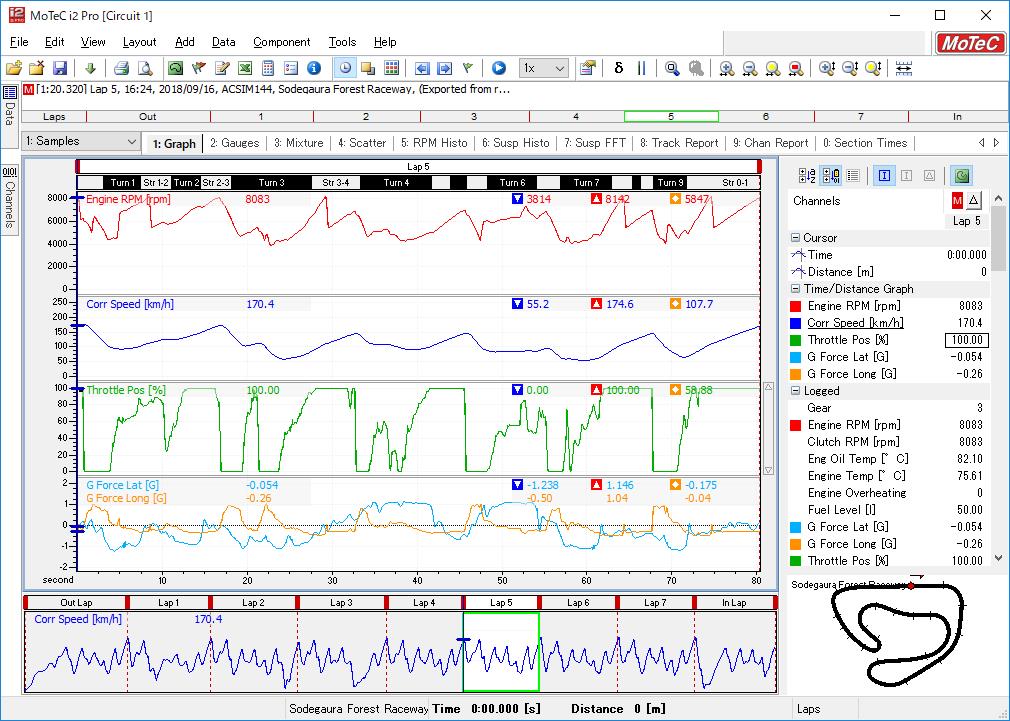Click the Throttle Pos value box 100.00

click(966, 340)
